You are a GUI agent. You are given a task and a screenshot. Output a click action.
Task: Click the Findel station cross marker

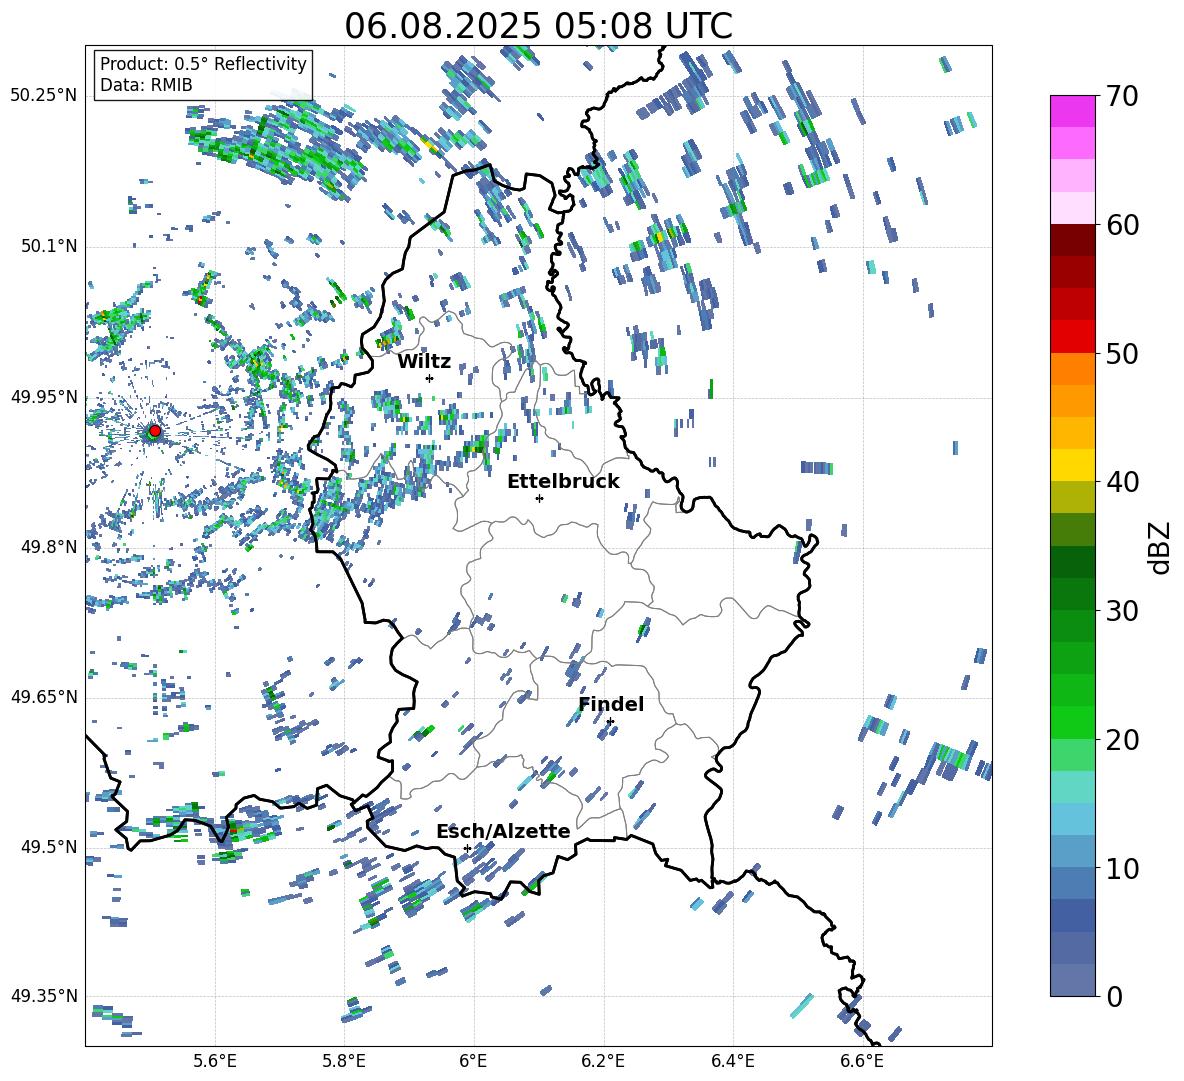pyautogui.click(x=610, y=722)
